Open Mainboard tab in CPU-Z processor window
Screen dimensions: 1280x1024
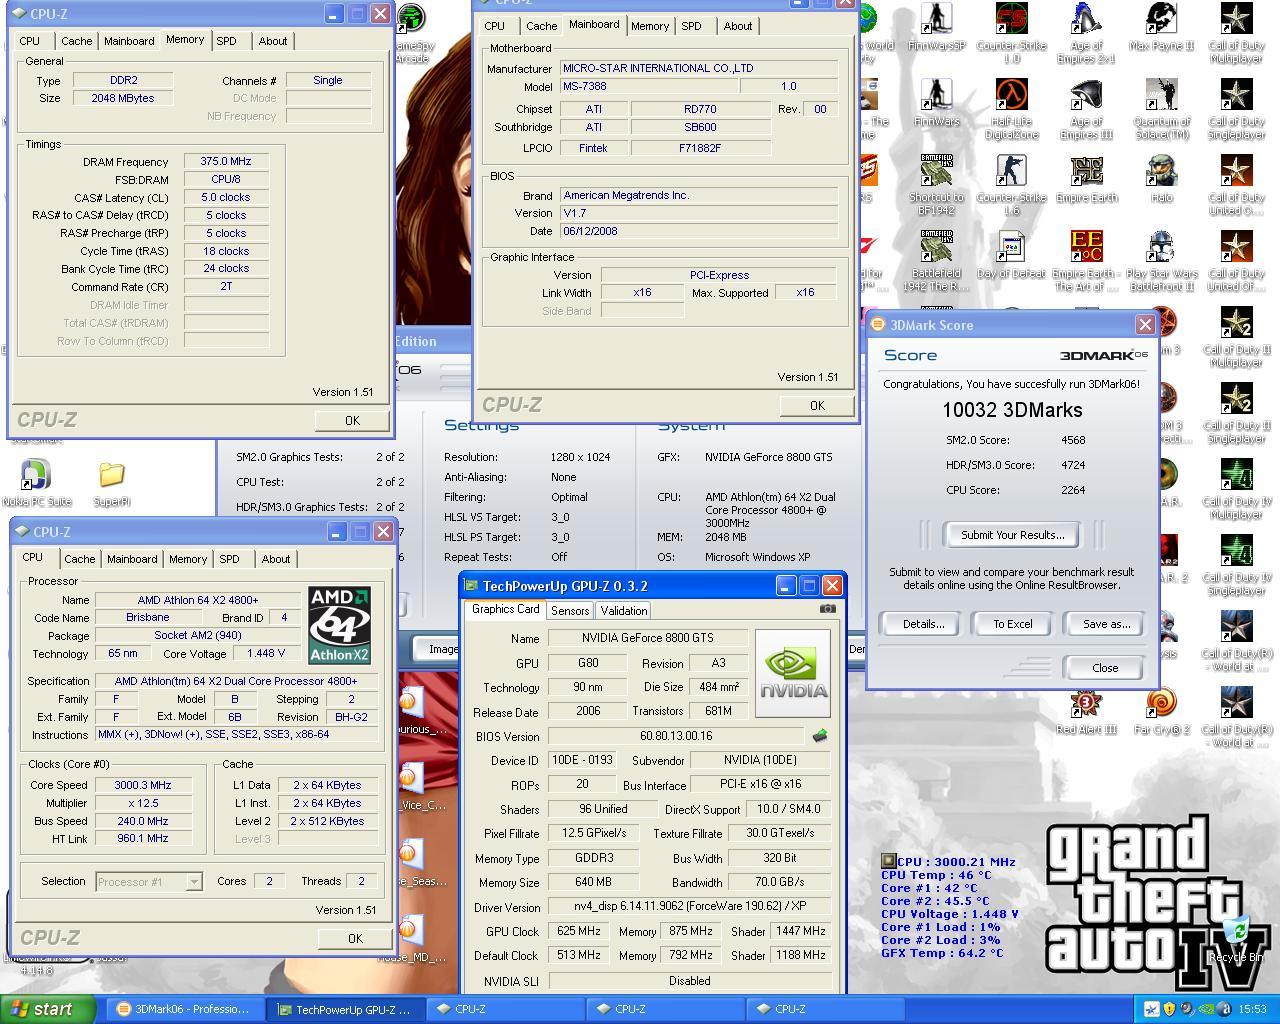click(x=132, y=559)
